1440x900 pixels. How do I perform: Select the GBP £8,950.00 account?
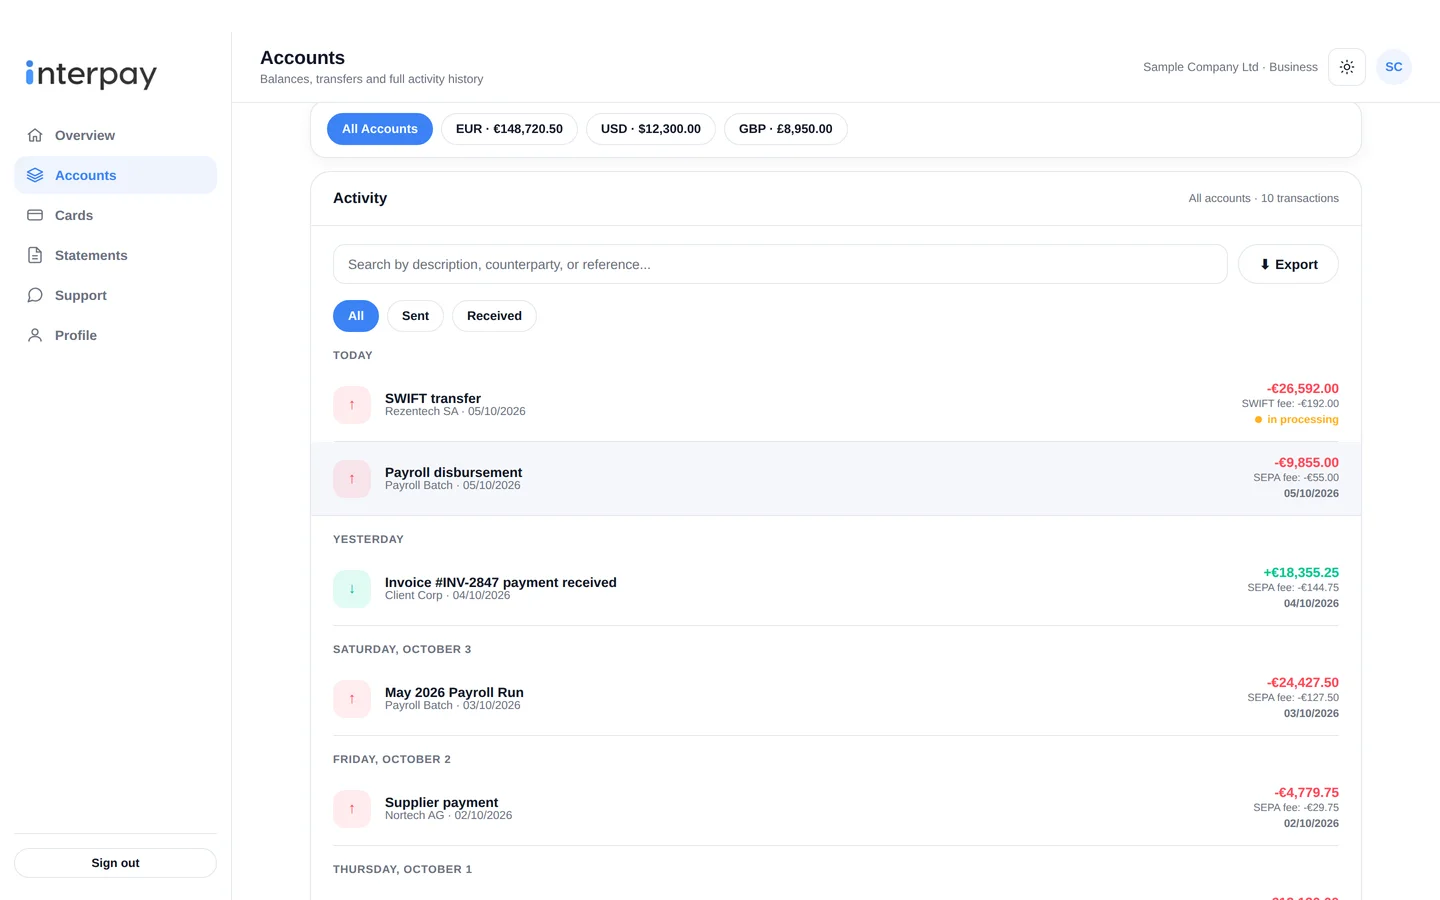click(x=786, y=129)
